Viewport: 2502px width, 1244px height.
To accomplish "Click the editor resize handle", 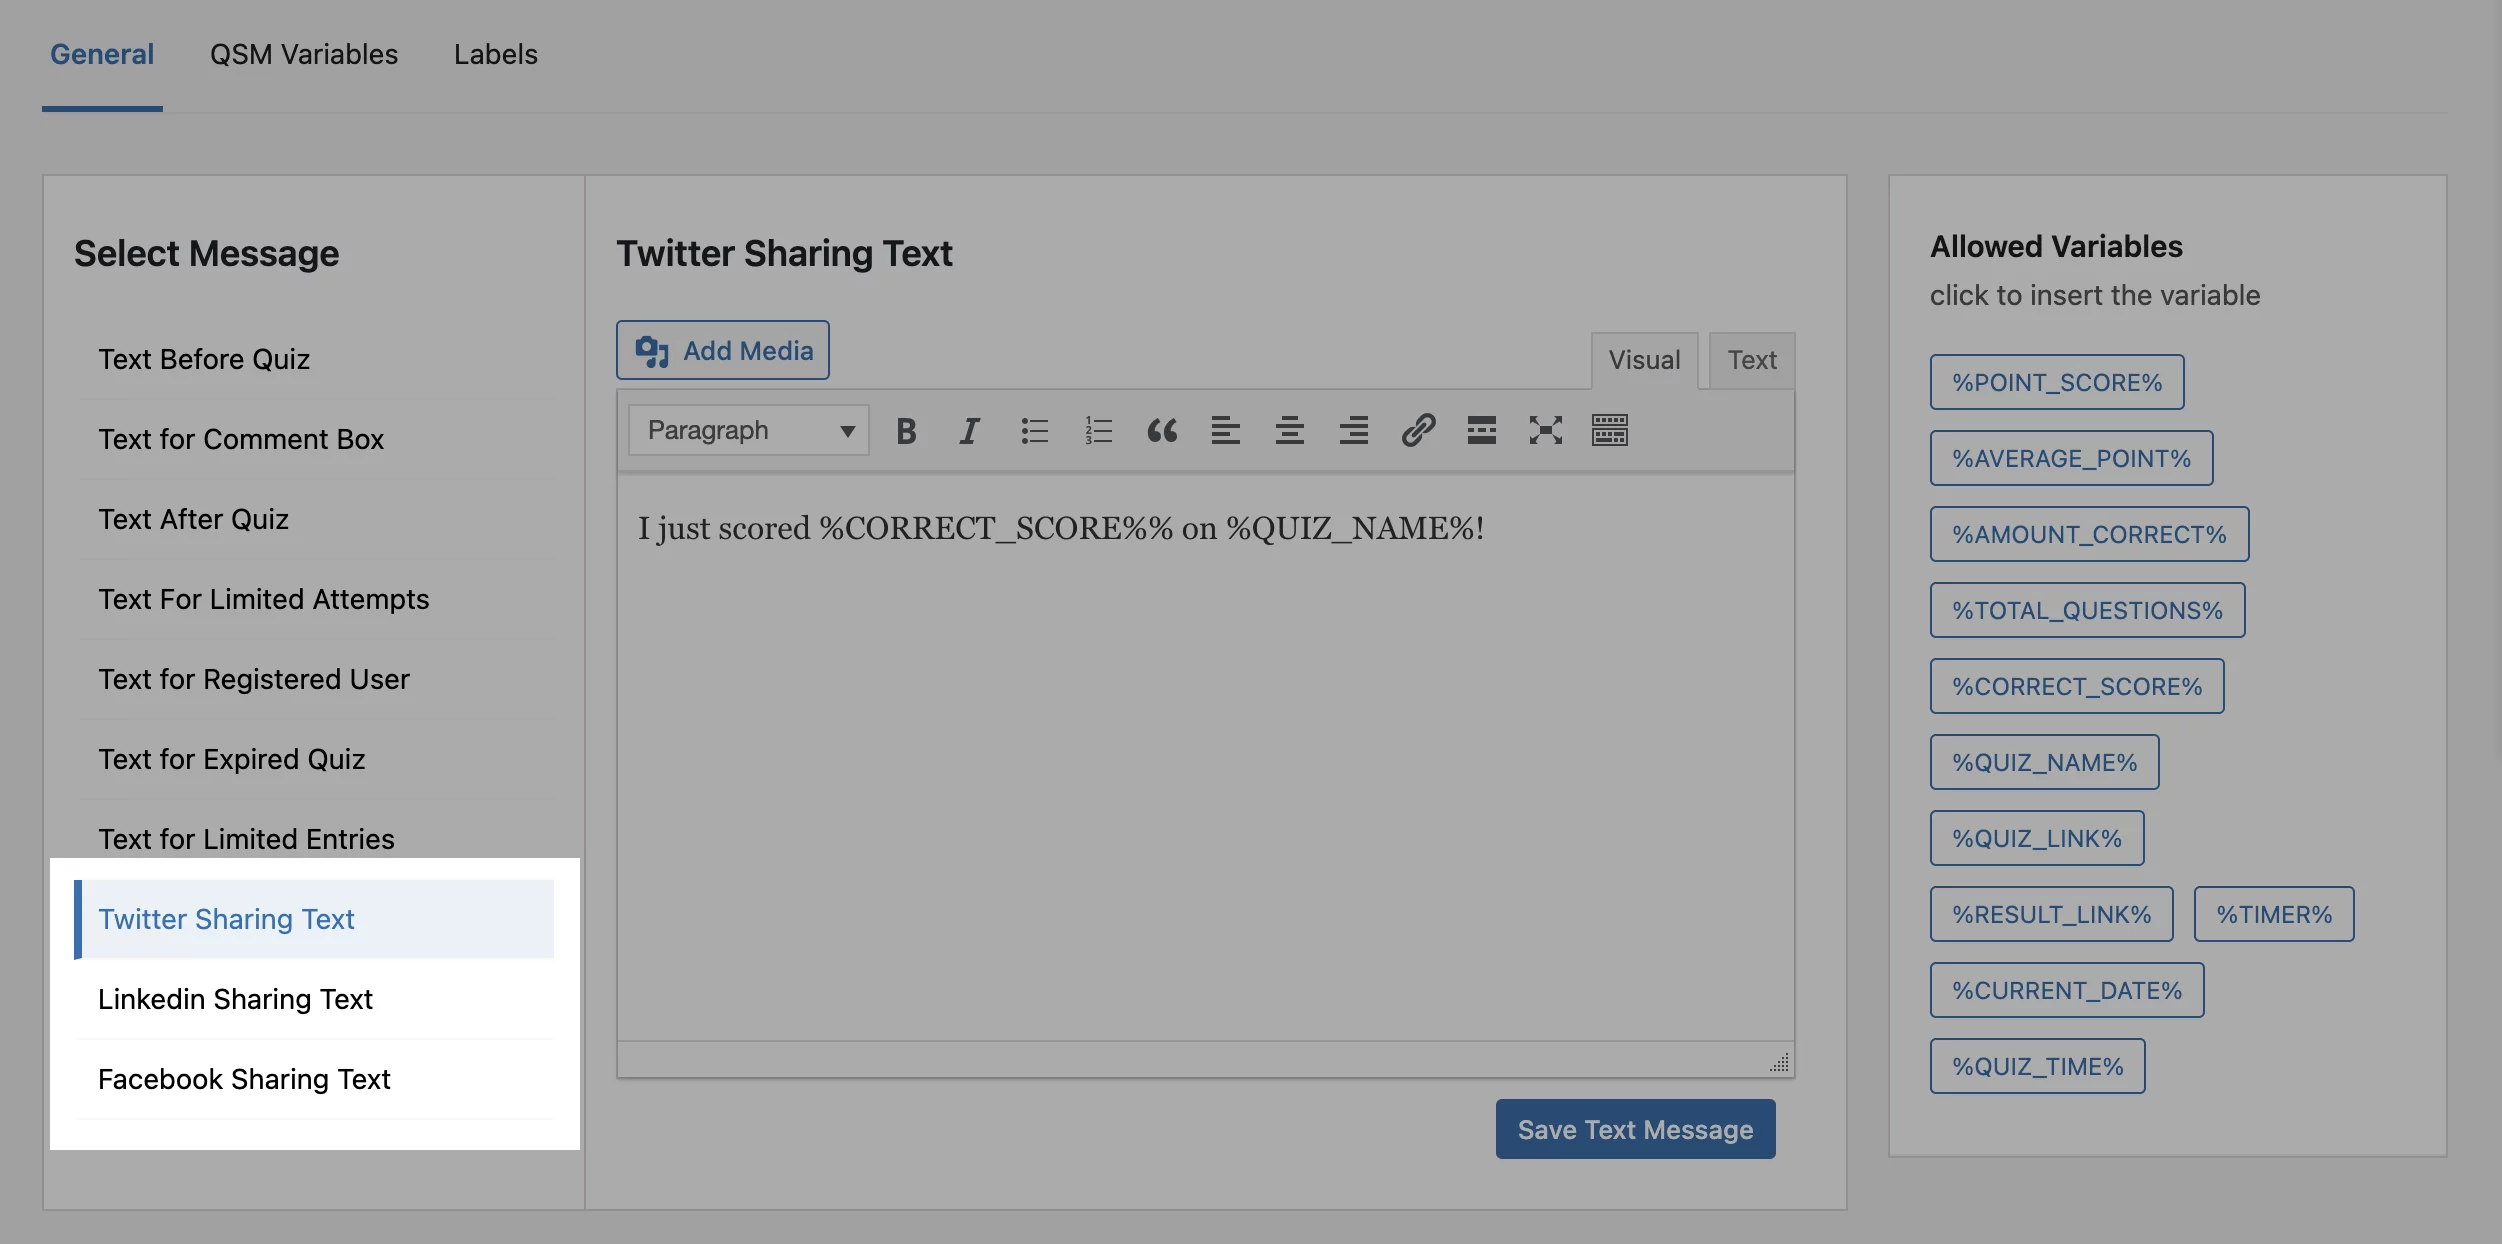I will coord(1779,1063).
